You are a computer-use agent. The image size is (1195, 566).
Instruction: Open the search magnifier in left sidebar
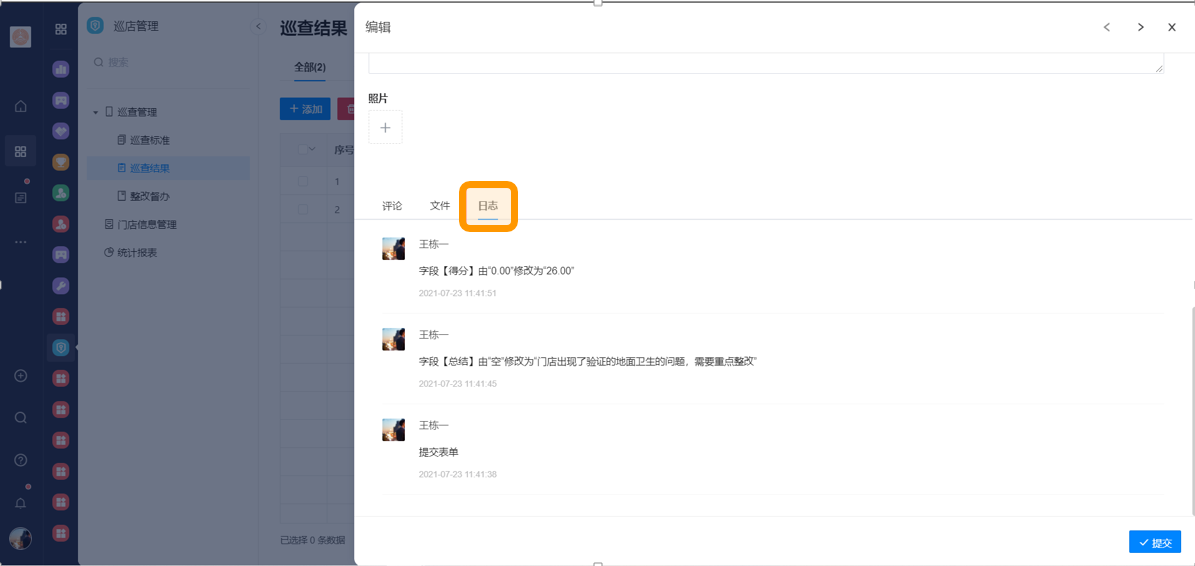pos(20,418)
